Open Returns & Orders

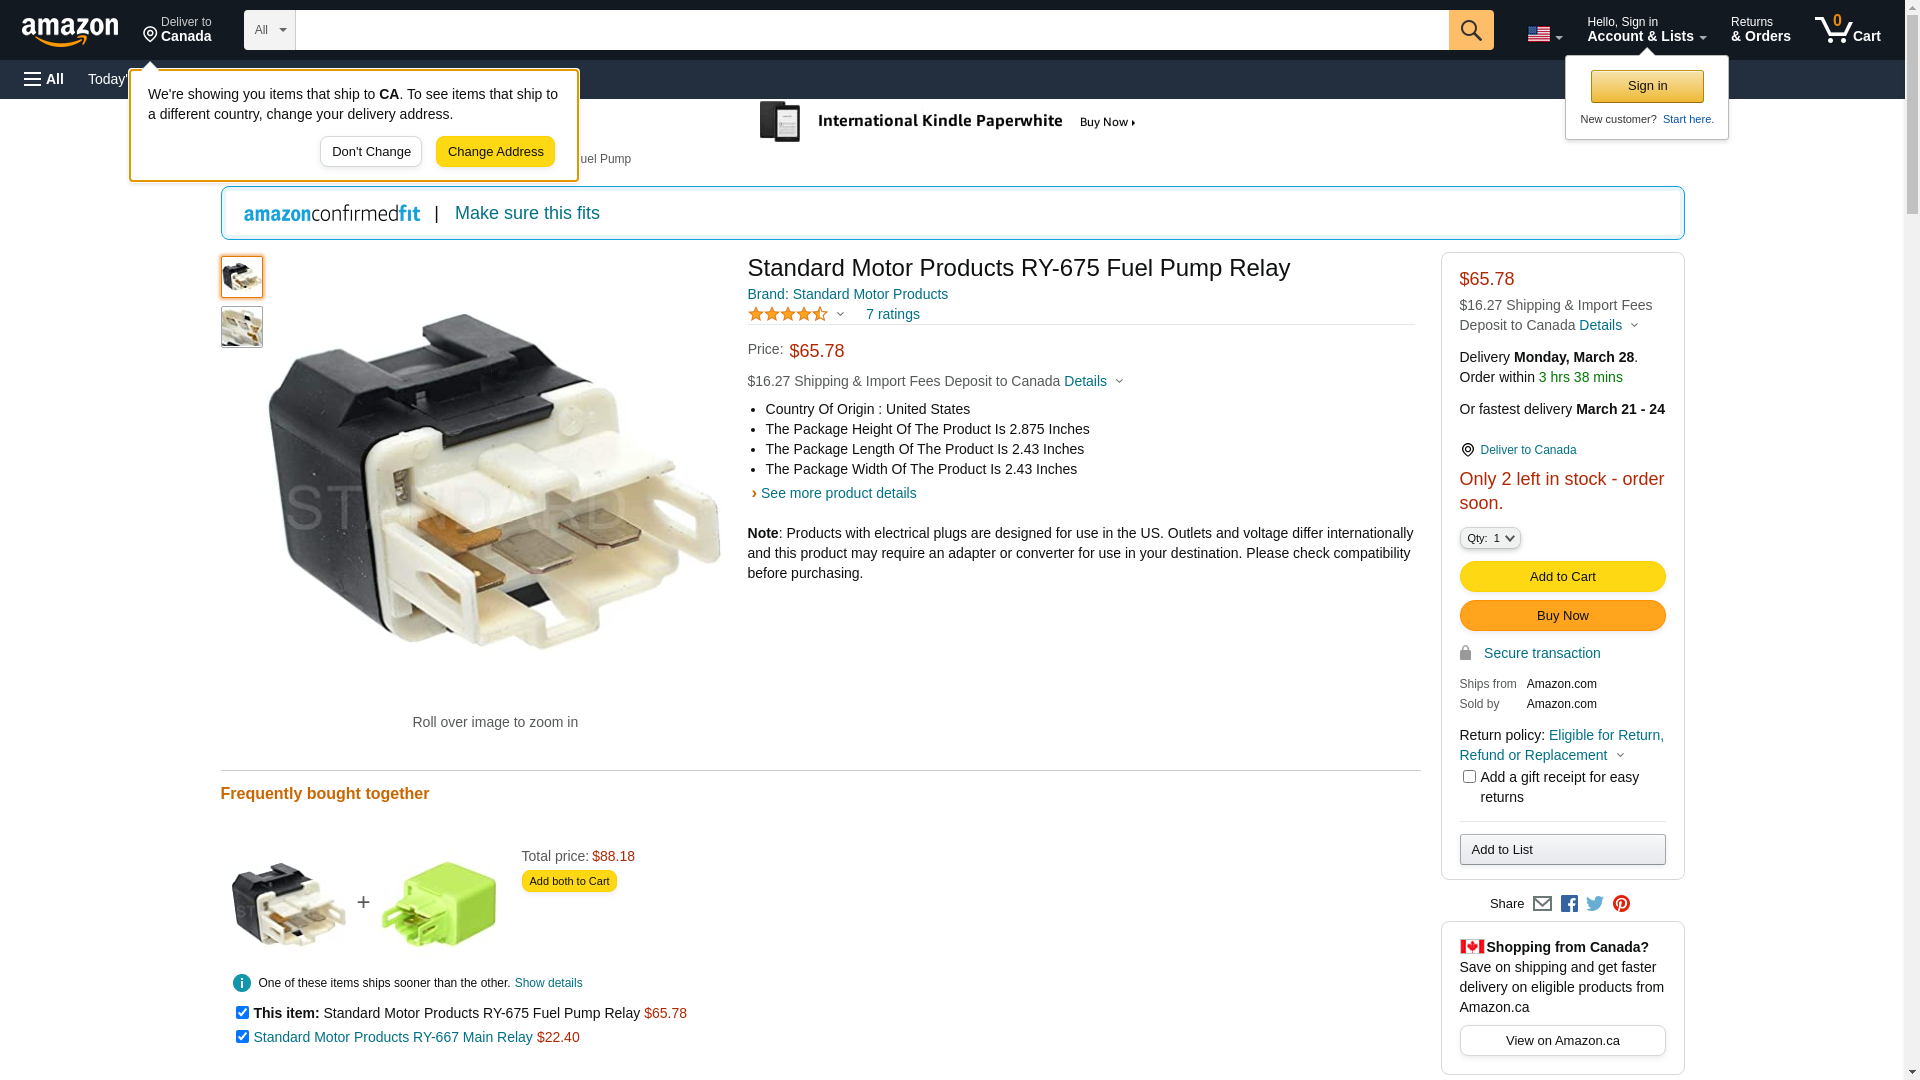pyautogui.click(x=1761, y=30)
